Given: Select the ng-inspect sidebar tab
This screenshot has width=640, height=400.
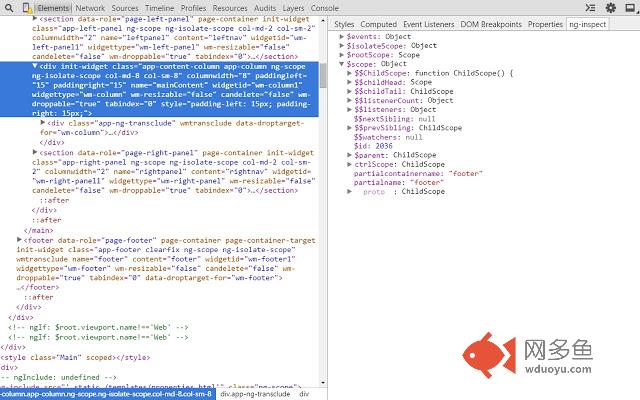Looking at the screenshot, I should pos(587,24).
